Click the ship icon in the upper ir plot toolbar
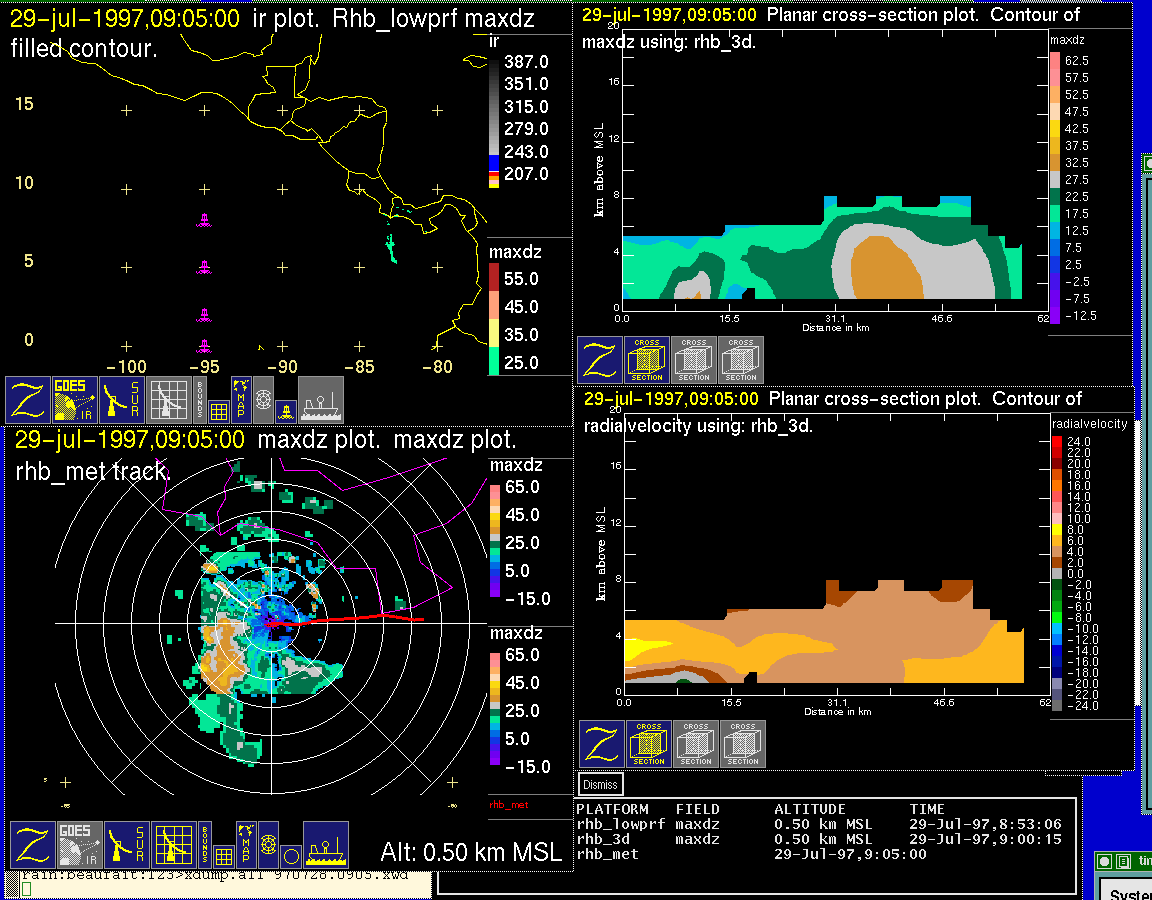1152x900 pixels. 321,400
